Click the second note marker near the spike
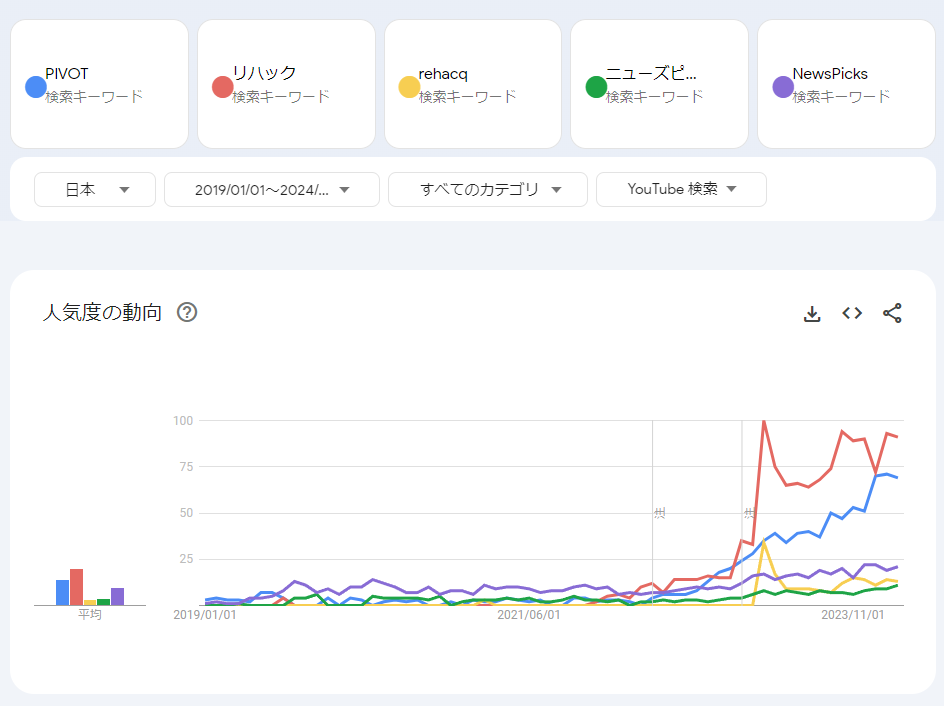The height and width of the screenshot is (706, 944). point(749,513)
